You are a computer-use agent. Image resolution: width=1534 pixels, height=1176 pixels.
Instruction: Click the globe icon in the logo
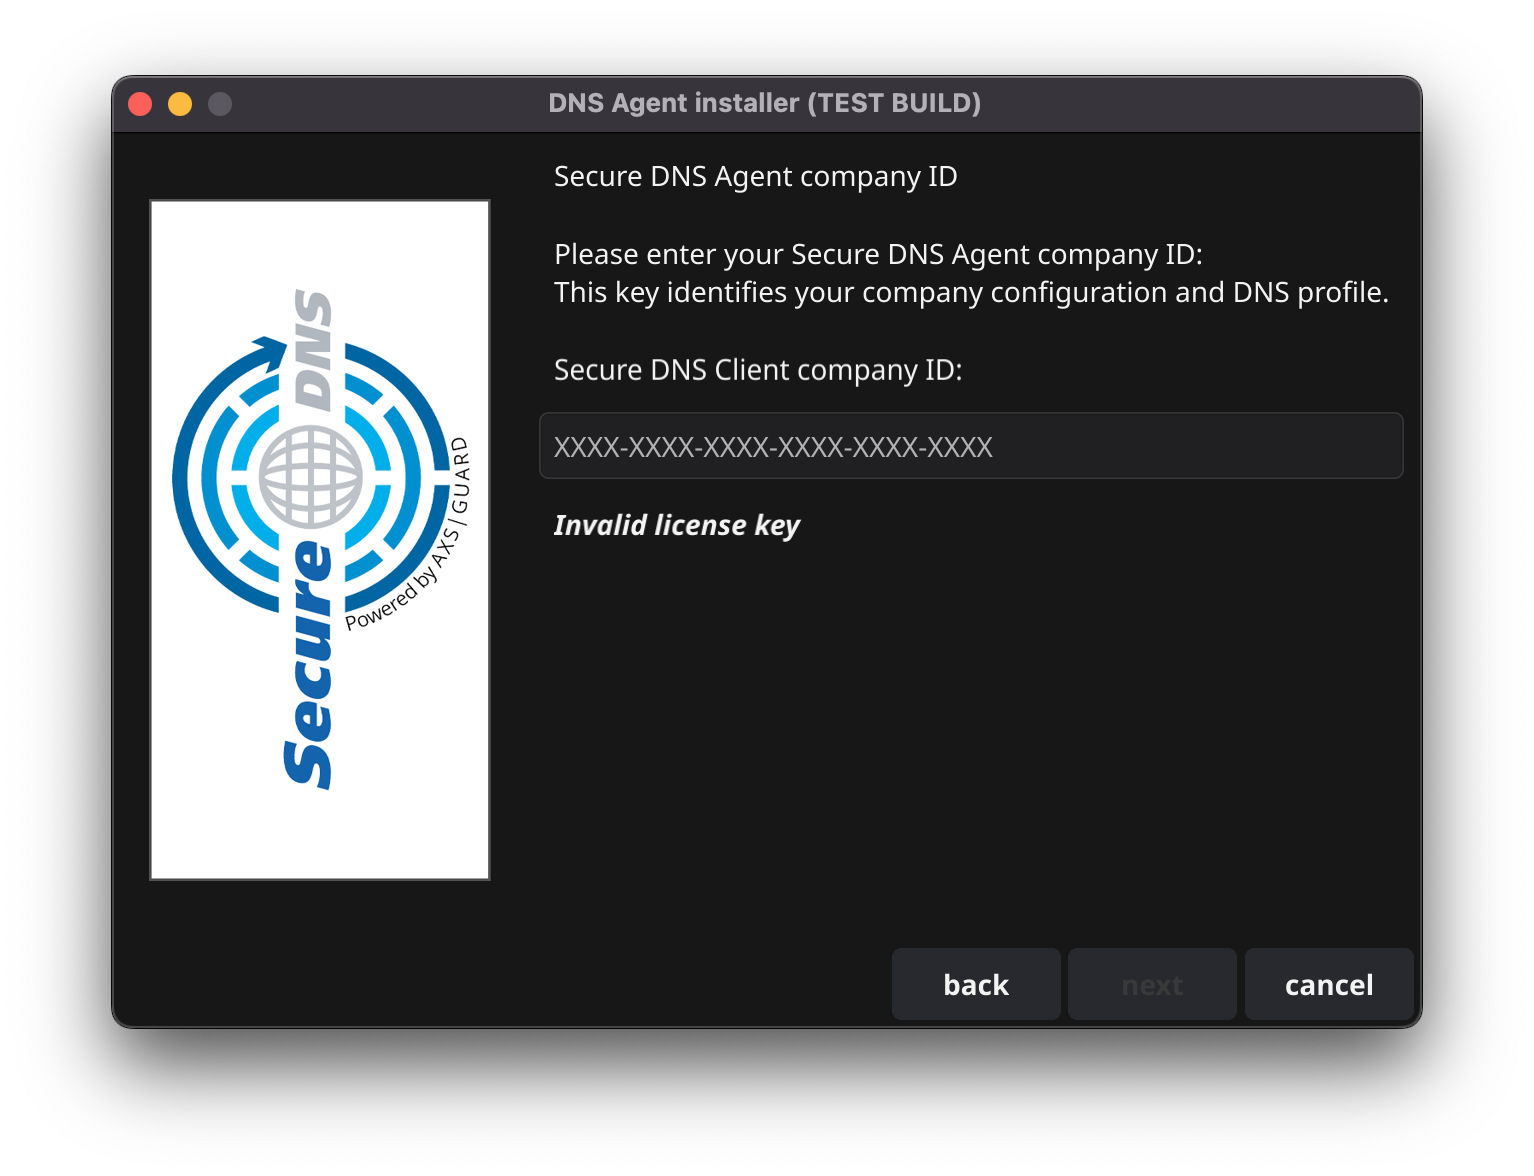click(x=311, y=477)
